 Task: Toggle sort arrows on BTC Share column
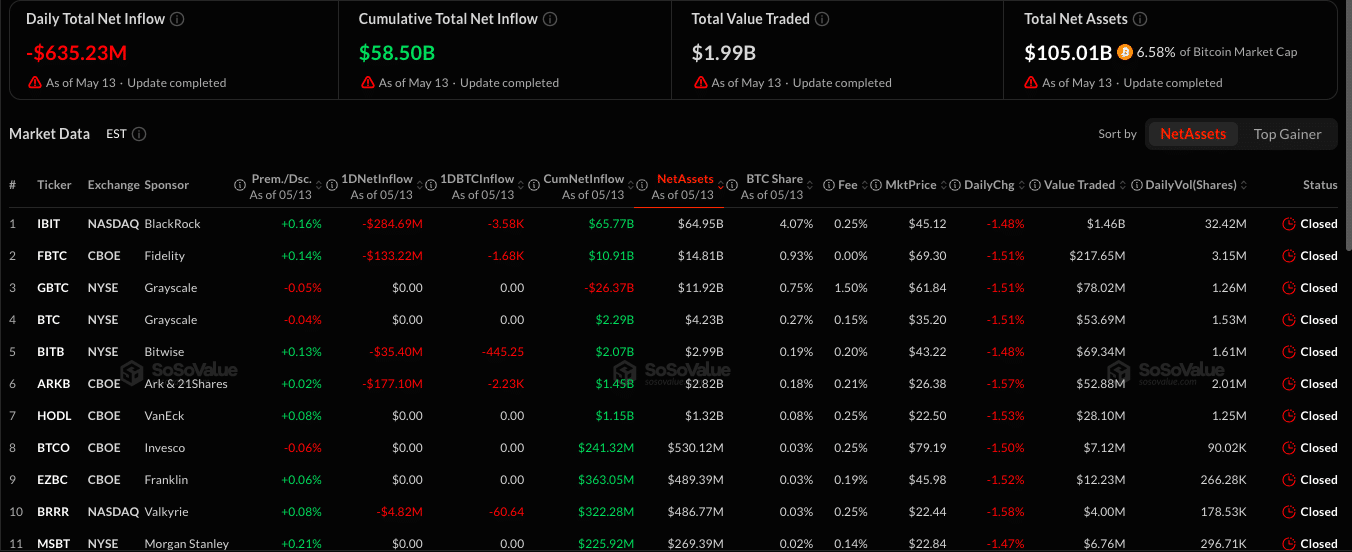coord(810,185)
